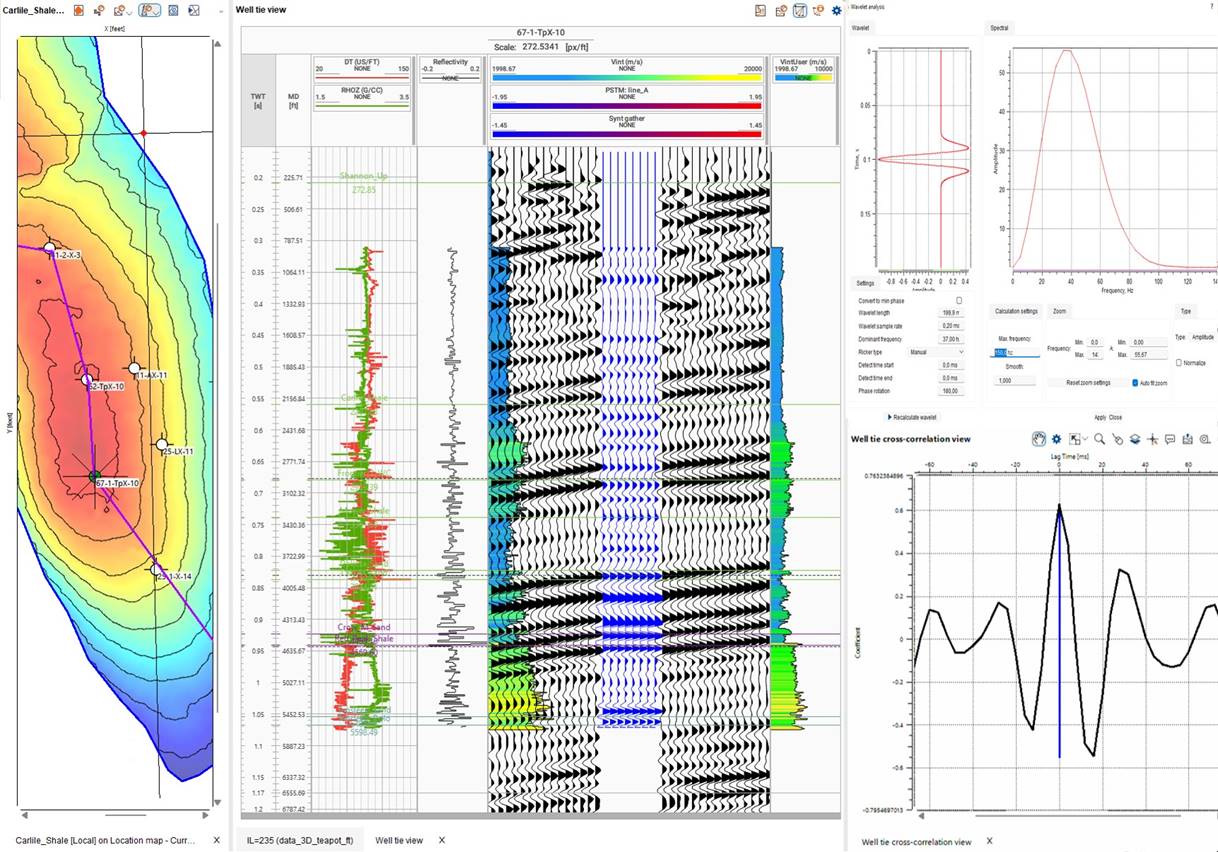The image size is (1218, 852).
Task: Click Recalculate wavelet button
Action: pyautogui.click(x=912, y=417)
